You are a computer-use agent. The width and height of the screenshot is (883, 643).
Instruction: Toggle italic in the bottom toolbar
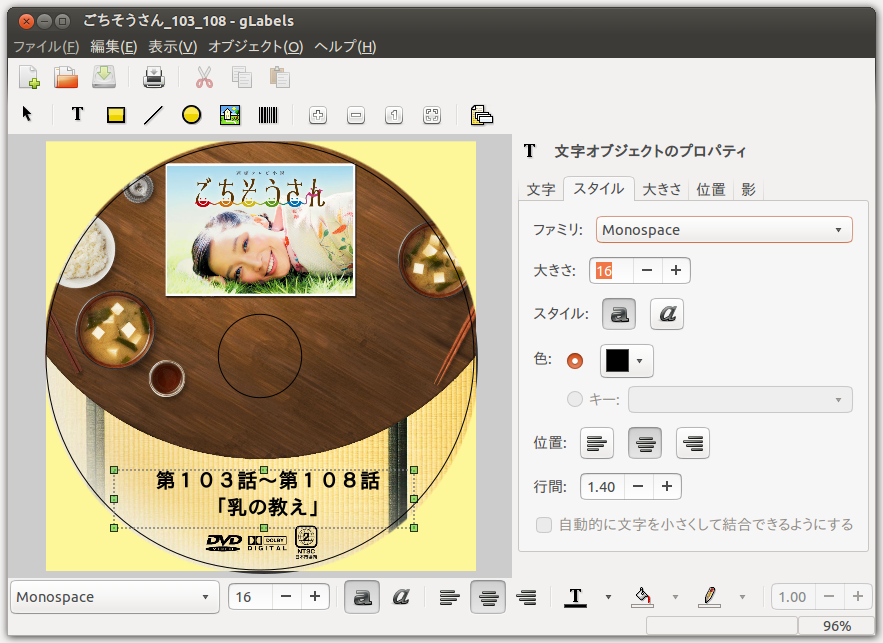click(401, 597)
